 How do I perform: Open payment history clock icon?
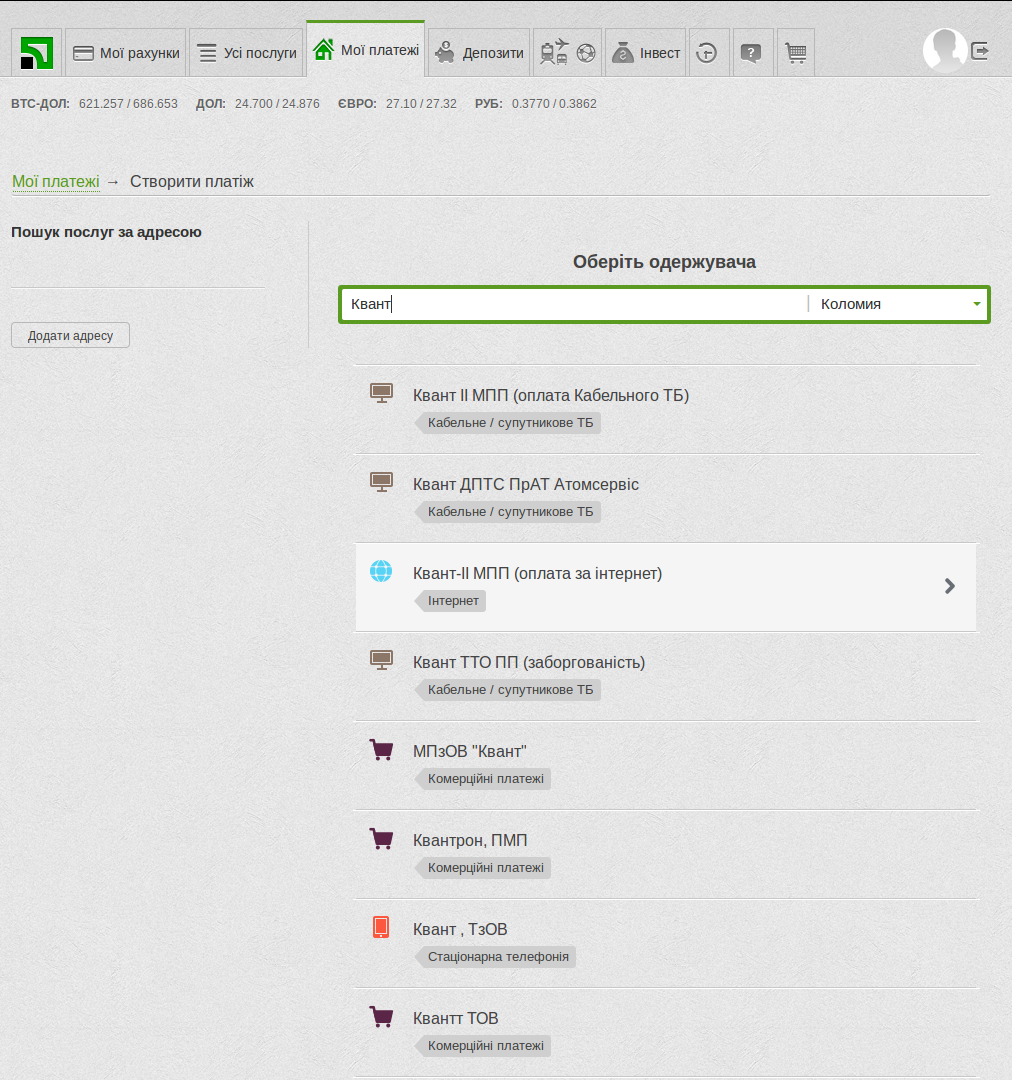coord(707,53)
